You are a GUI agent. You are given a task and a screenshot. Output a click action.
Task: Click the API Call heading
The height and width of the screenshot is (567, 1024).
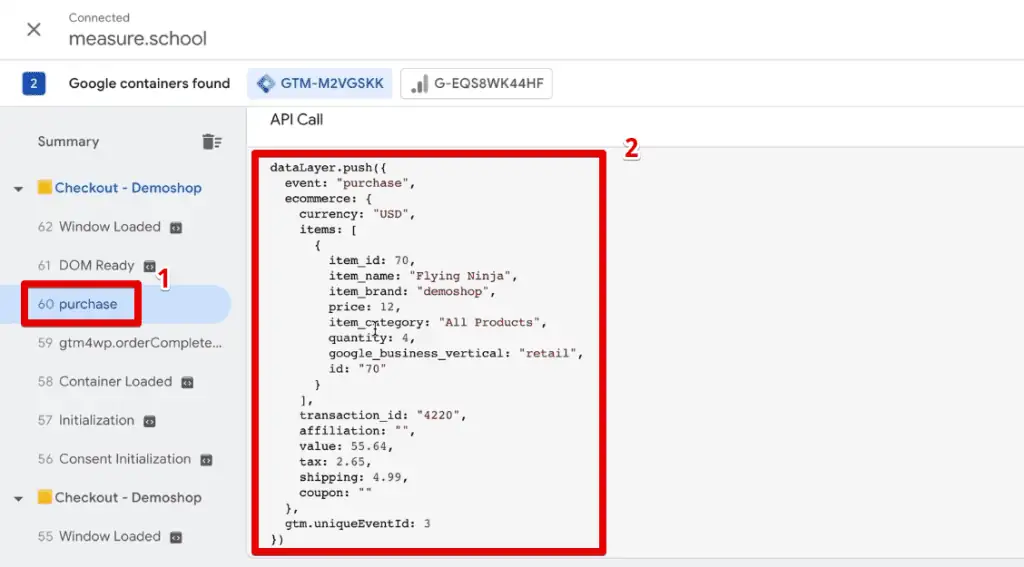tap(296, 120)
